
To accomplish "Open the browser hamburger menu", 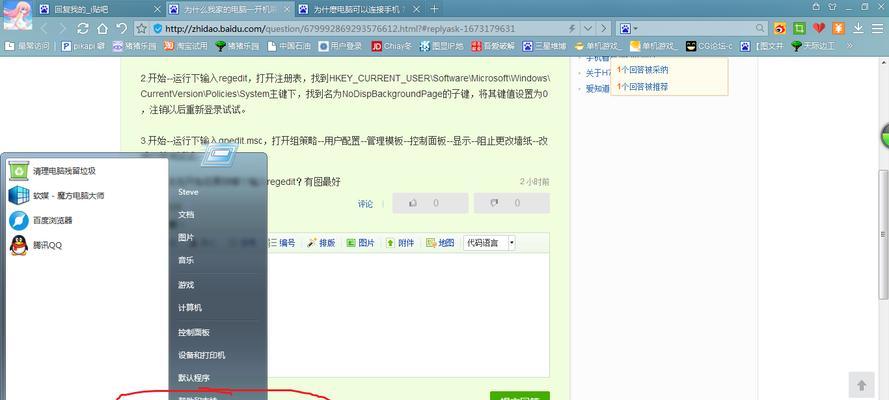I will coord(876,28).
